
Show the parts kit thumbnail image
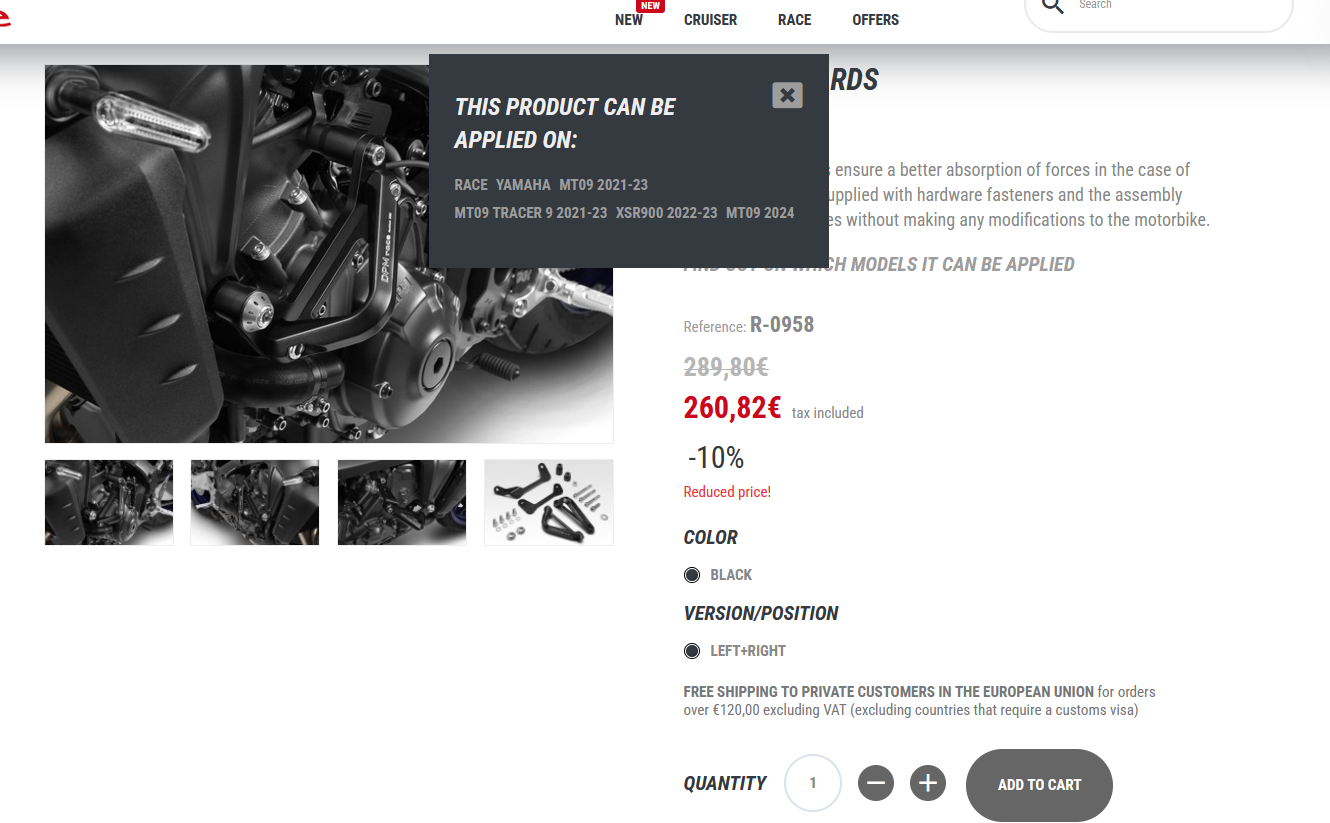click(549, 502)
